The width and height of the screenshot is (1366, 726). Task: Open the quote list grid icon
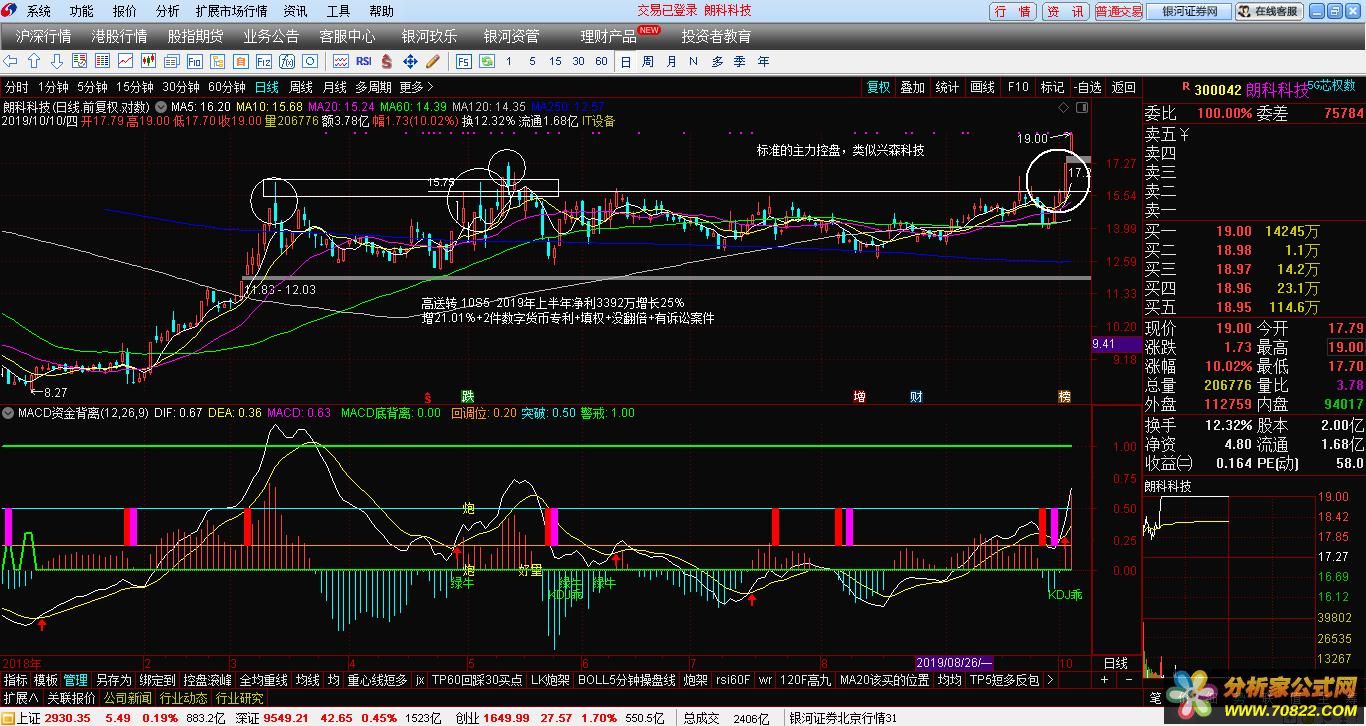click(102, 61)
